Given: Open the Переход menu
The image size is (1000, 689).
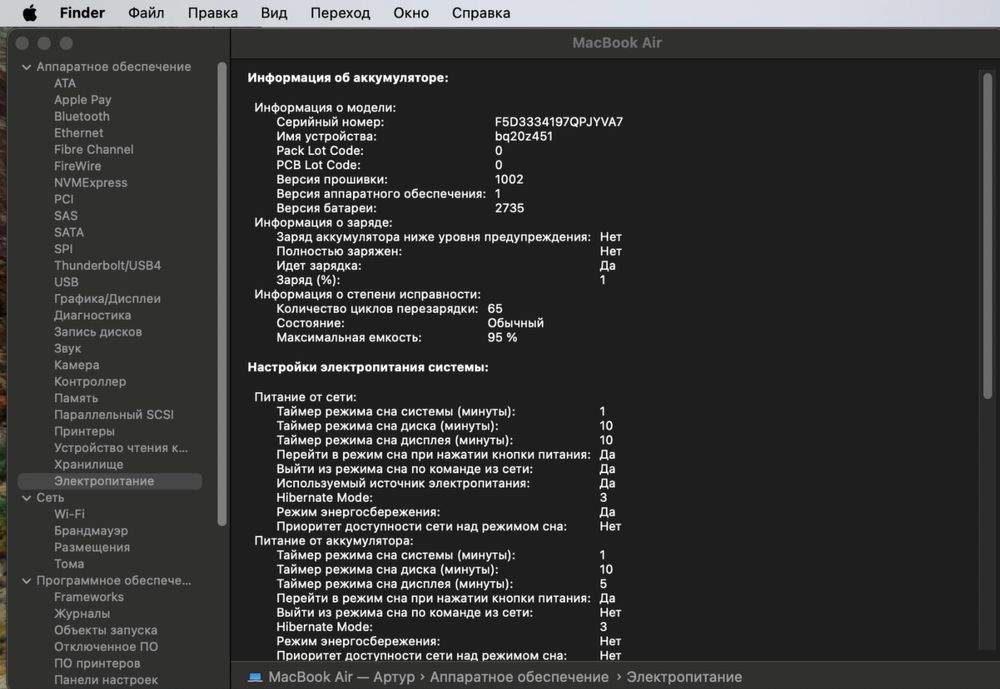Looking at the screenshot, I should click(340, 13).
